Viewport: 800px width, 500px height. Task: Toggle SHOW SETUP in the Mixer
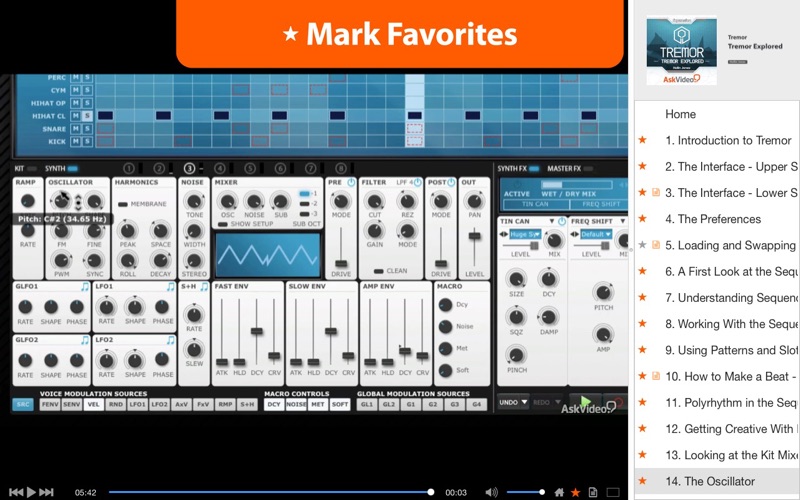(x=222, y=224)
